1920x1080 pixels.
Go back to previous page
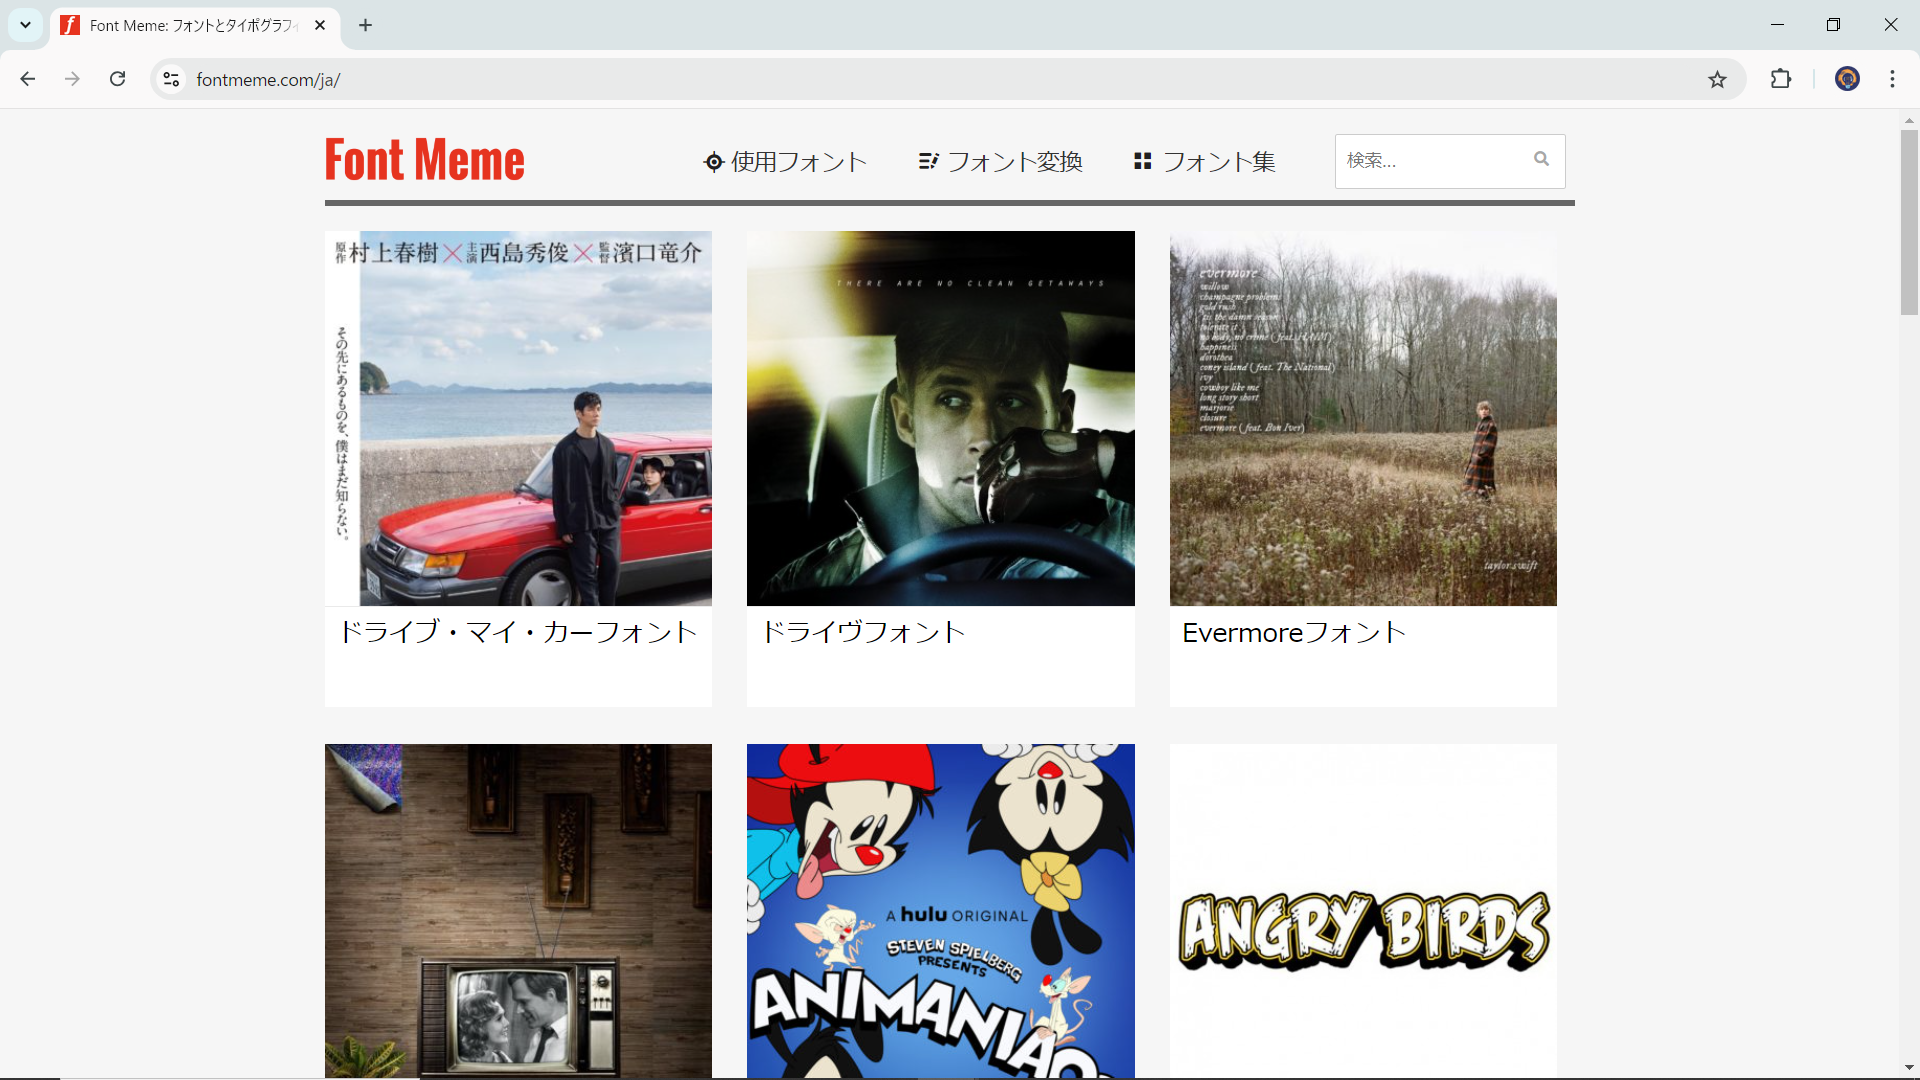tap(28, 79)
